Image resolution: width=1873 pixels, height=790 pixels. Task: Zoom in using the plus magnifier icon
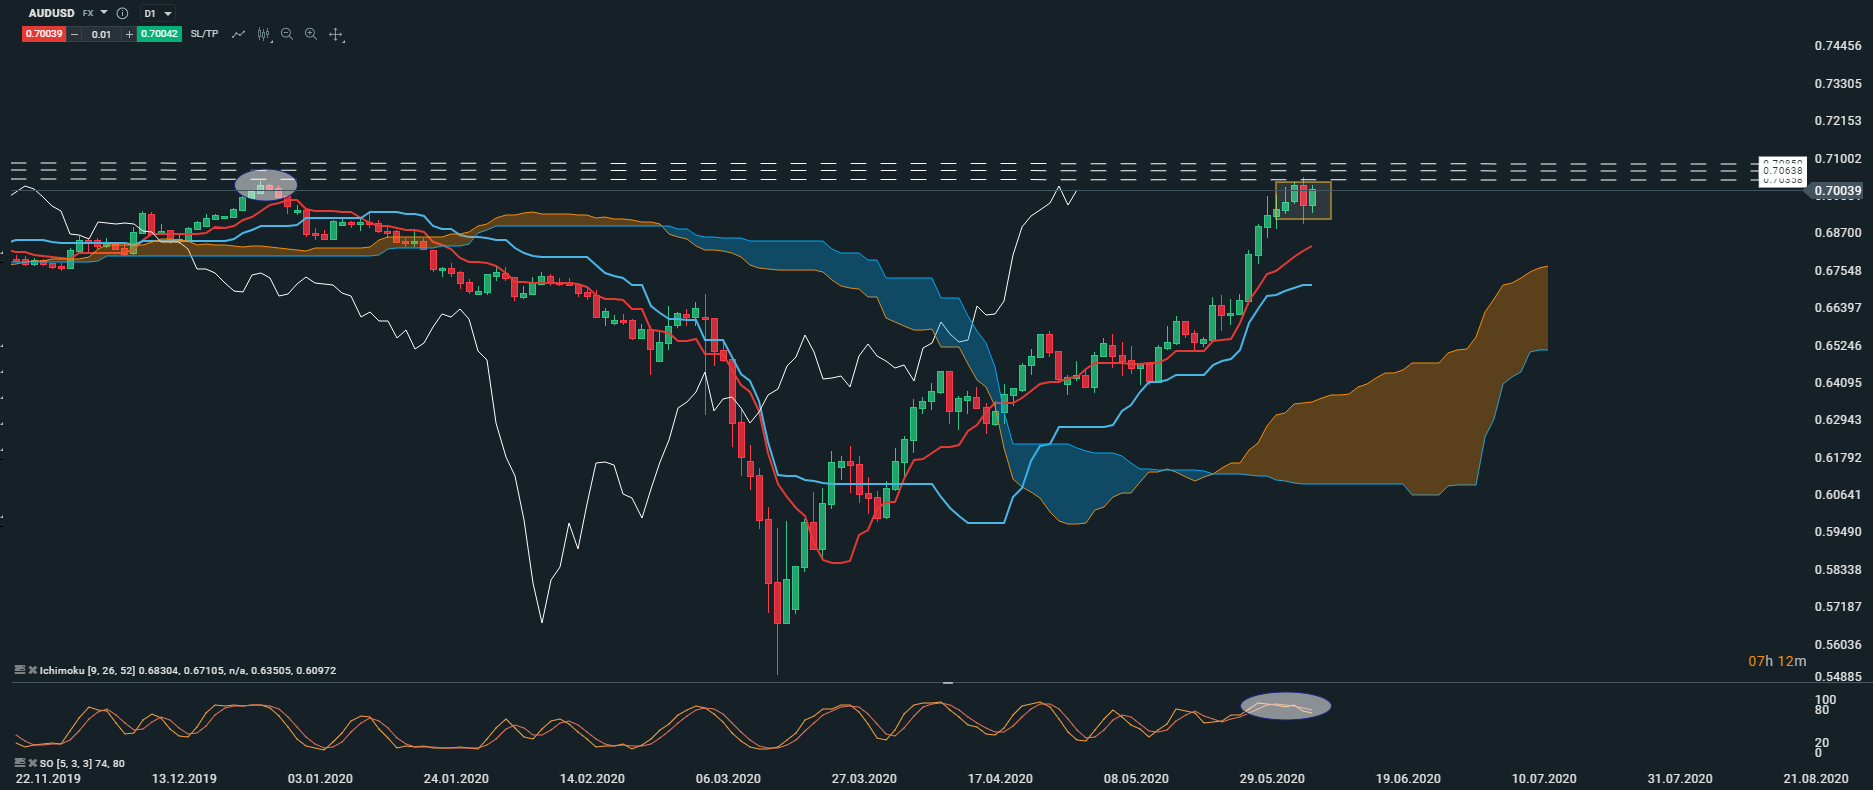311,34
